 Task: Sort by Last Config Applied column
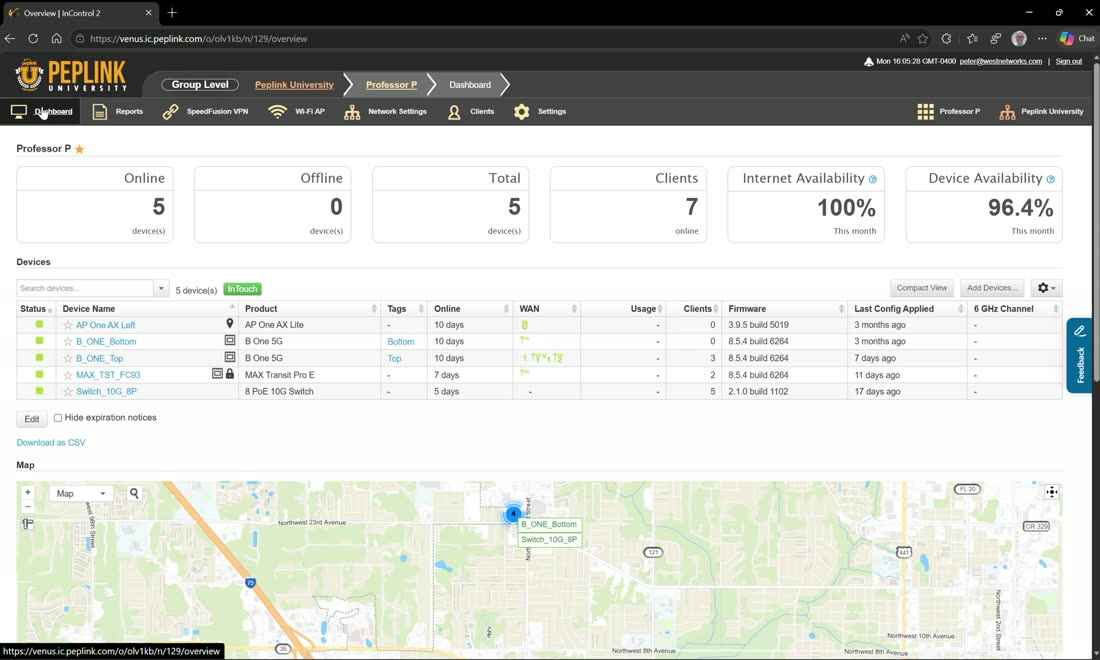point(907,309)
